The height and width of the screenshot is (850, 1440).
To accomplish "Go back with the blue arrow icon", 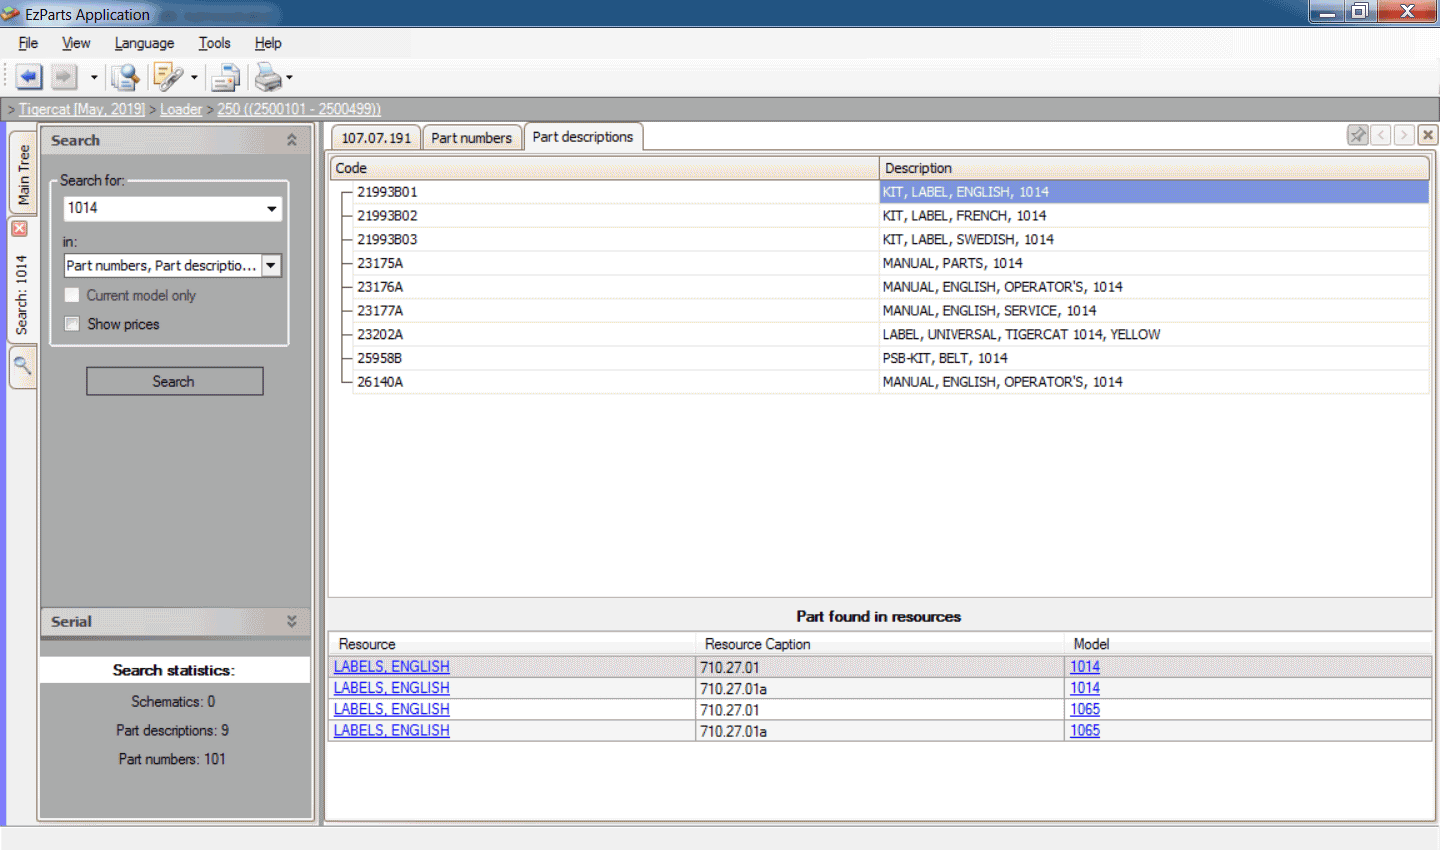I will click(29, 77).
